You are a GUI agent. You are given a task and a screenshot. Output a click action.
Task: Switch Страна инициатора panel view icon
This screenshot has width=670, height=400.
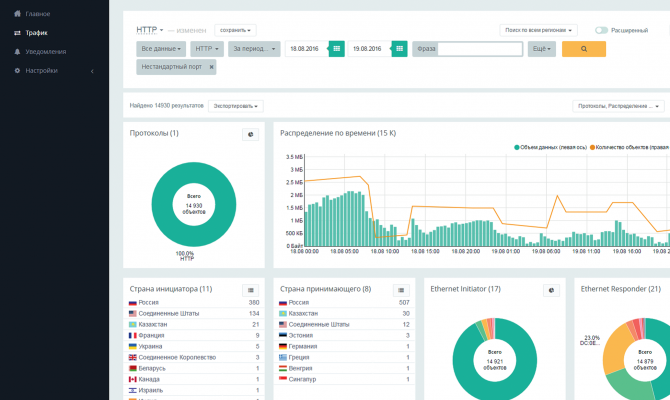tap(250, 291)
